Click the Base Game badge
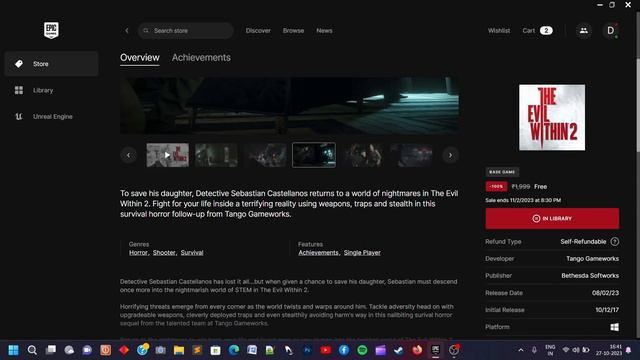 pyautogui.click(x=502, y=172)
